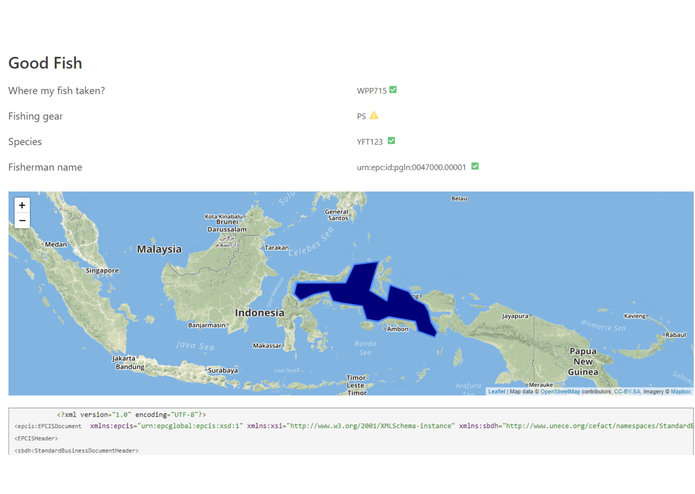Click the Surabaya city label on map
Viewport: 695px width, 494px height.
(223, 370)
